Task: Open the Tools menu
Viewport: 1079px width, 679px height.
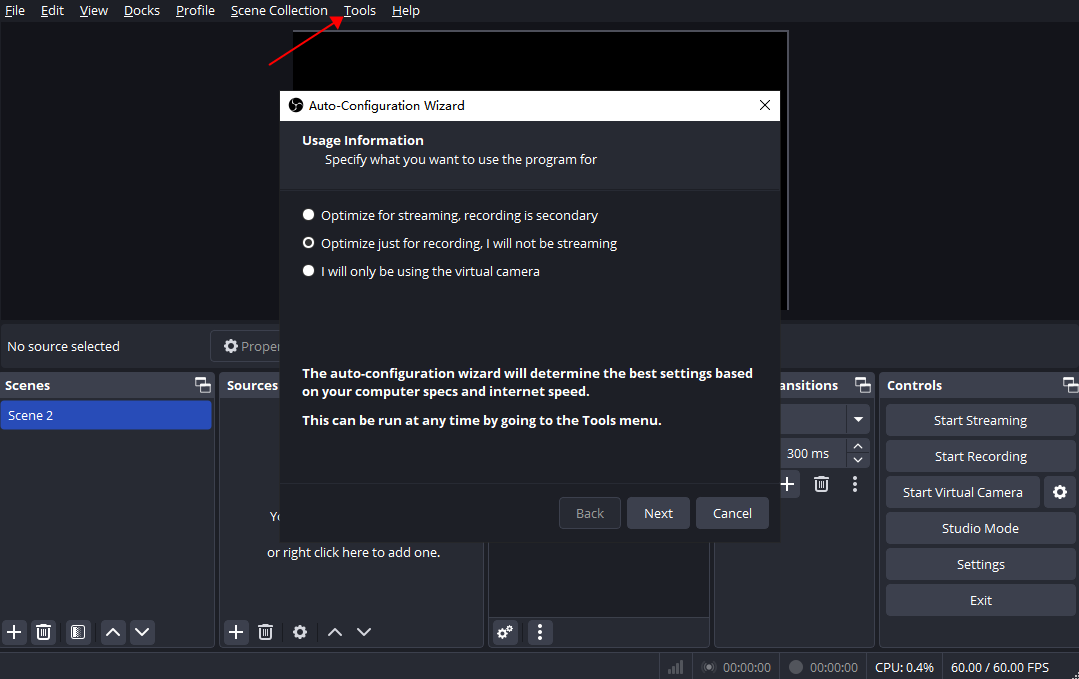Action: [x=360, y=11]
